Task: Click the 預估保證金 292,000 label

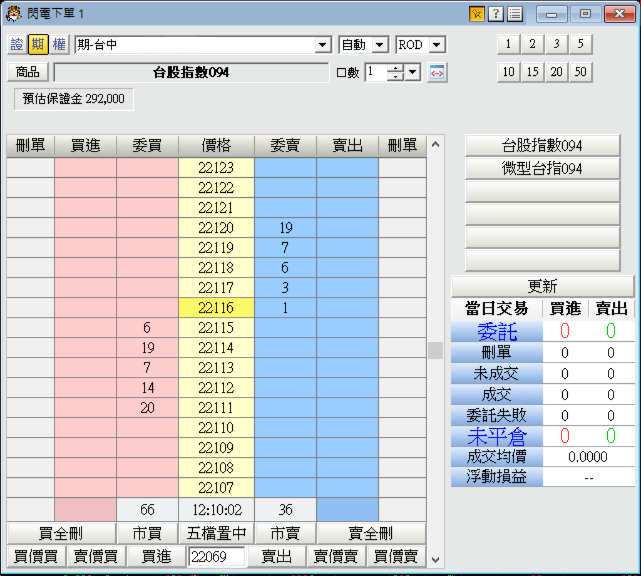Action: coord(74,99)
